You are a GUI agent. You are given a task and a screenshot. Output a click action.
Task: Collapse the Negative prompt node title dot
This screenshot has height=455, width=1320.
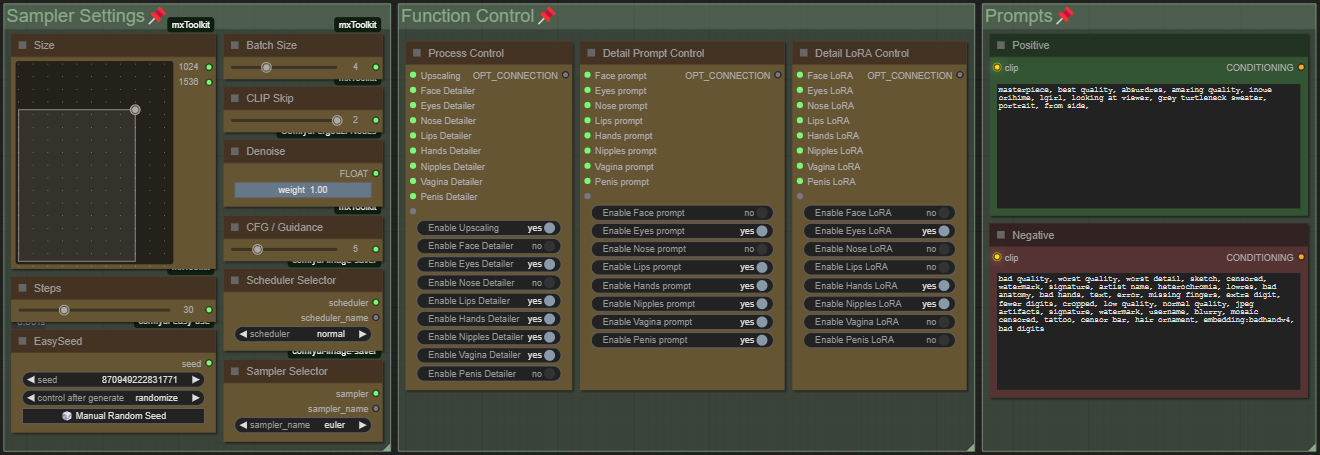click(1000, 236)
